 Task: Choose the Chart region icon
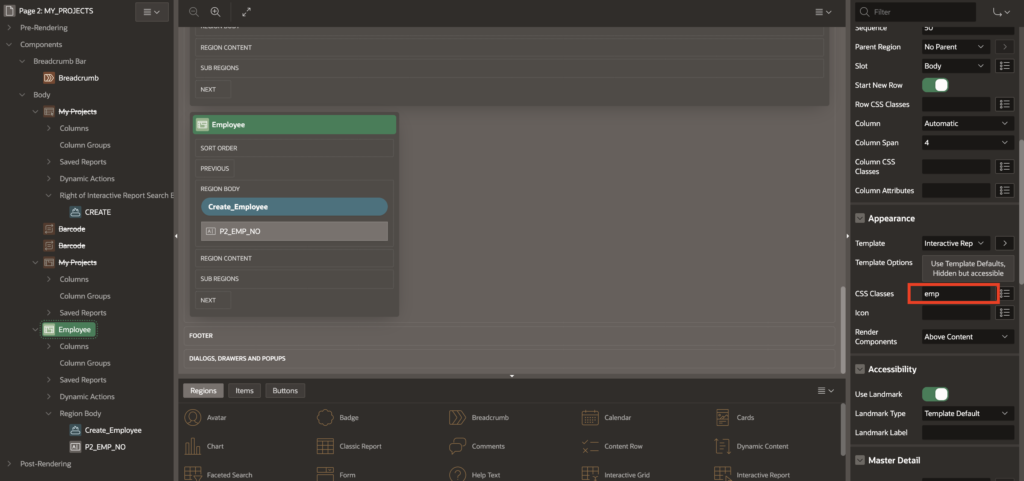click(190, 446)
